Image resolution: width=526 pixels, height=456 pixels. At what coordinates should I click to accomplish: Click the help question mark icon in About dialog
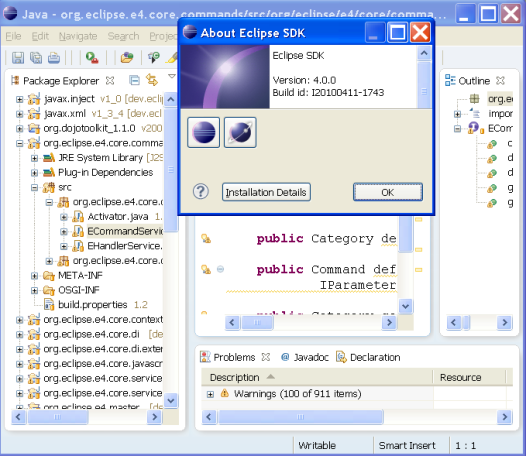coord(201,192)
